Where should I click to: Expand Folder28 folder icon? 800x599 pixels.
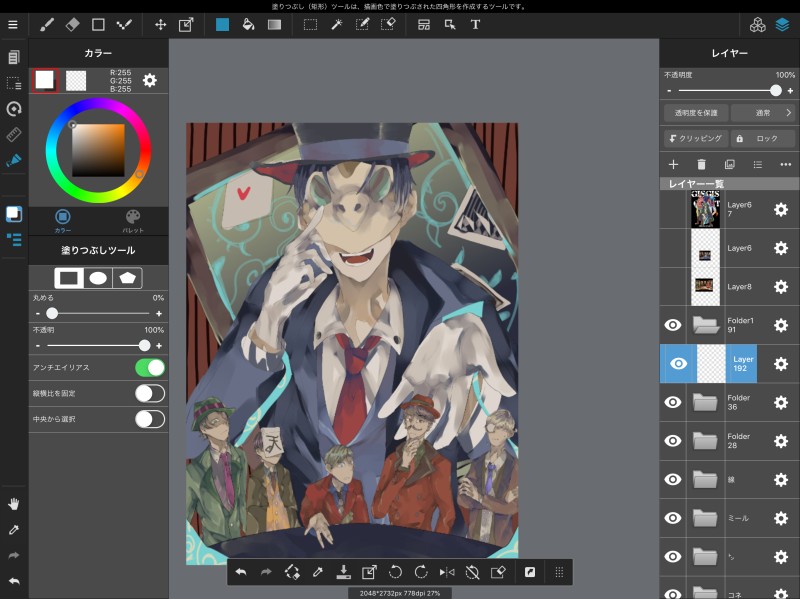[x=706, y=441]
